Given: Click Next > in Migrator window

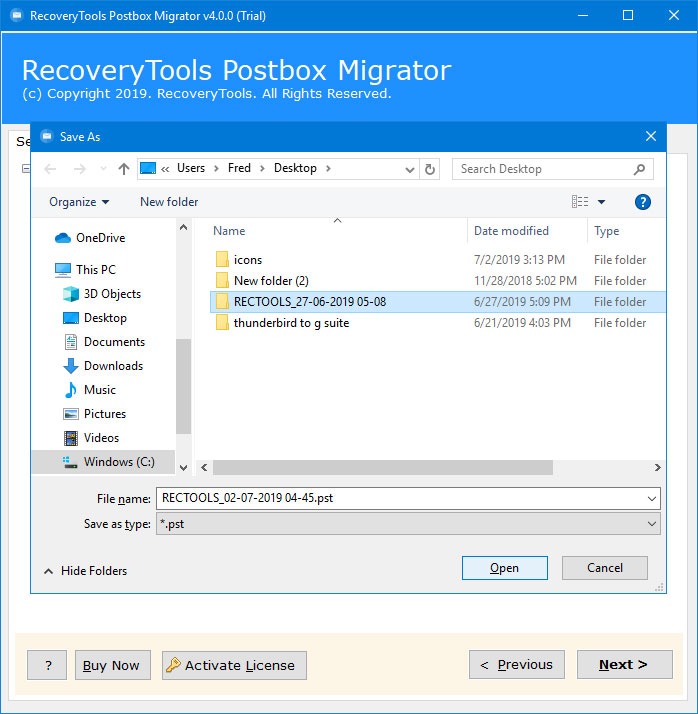Looking at the screenshot, I should [x=625, y=664].
